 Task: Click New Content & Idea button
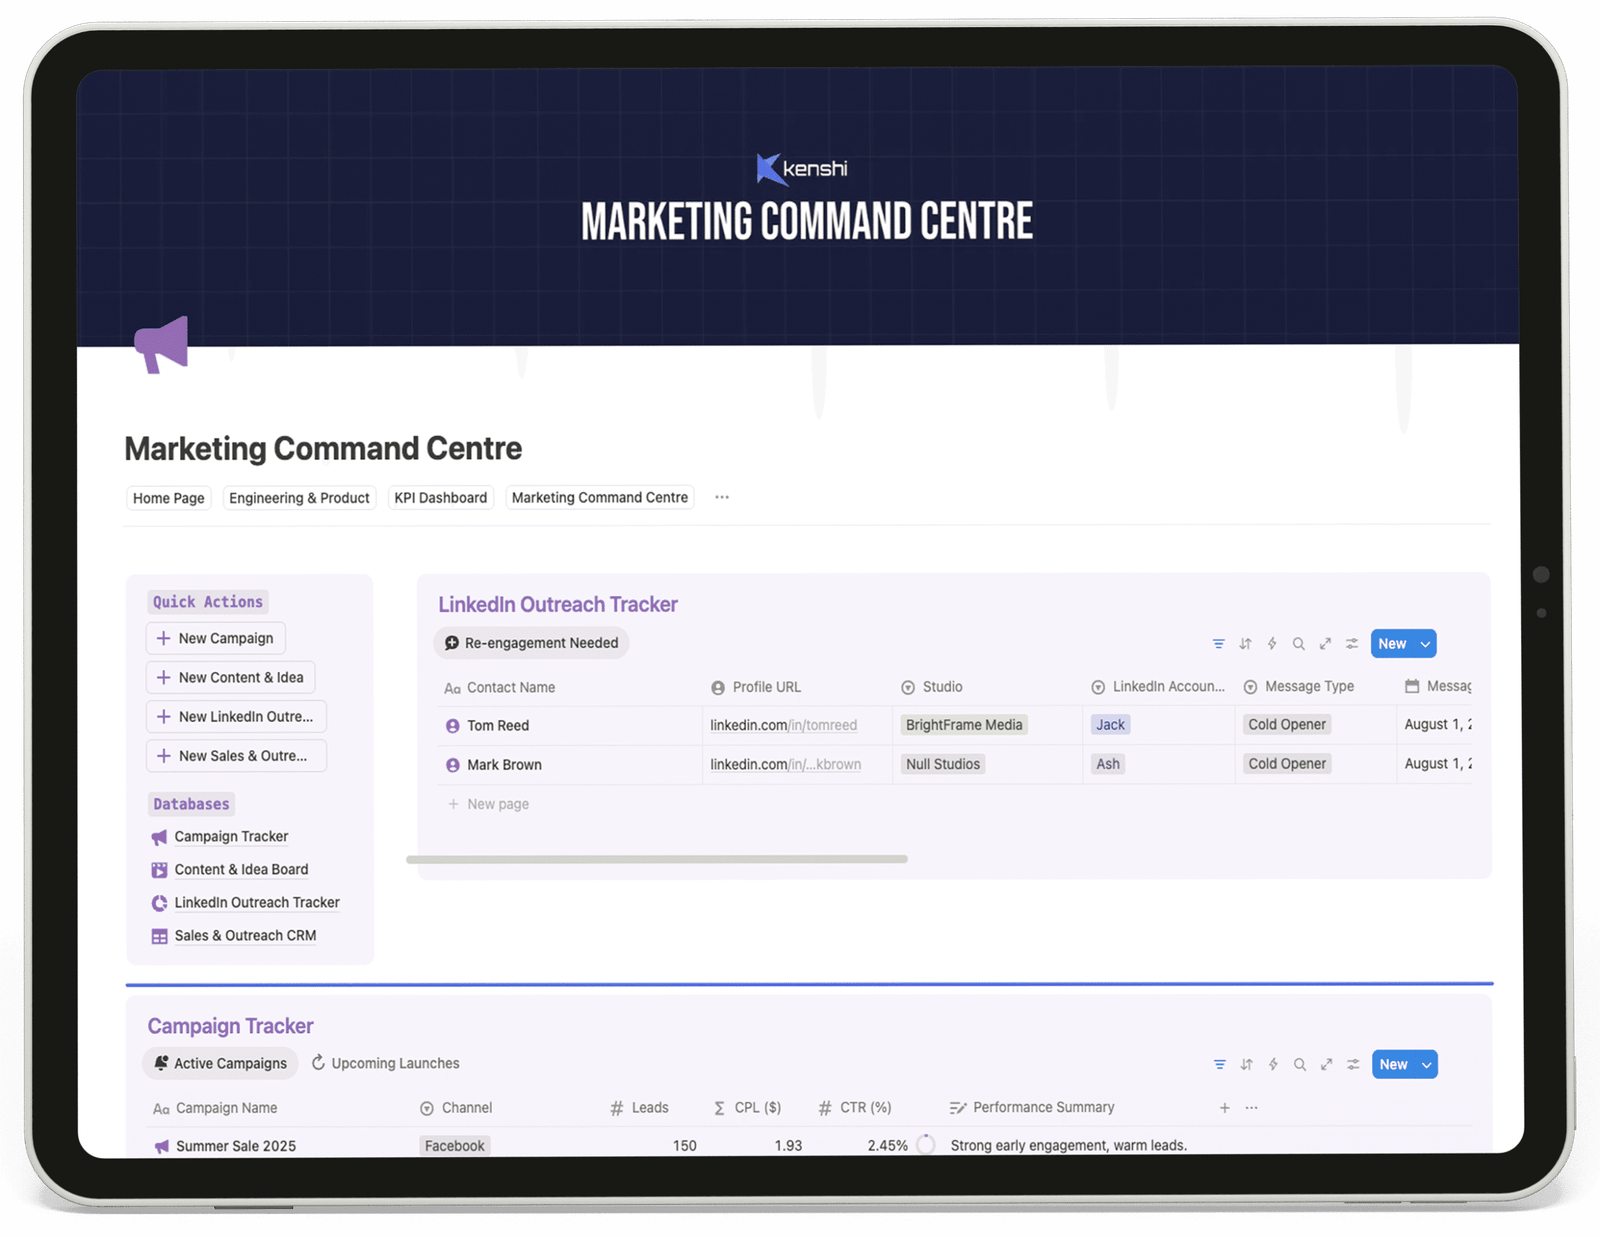click(x=231, y=677)
